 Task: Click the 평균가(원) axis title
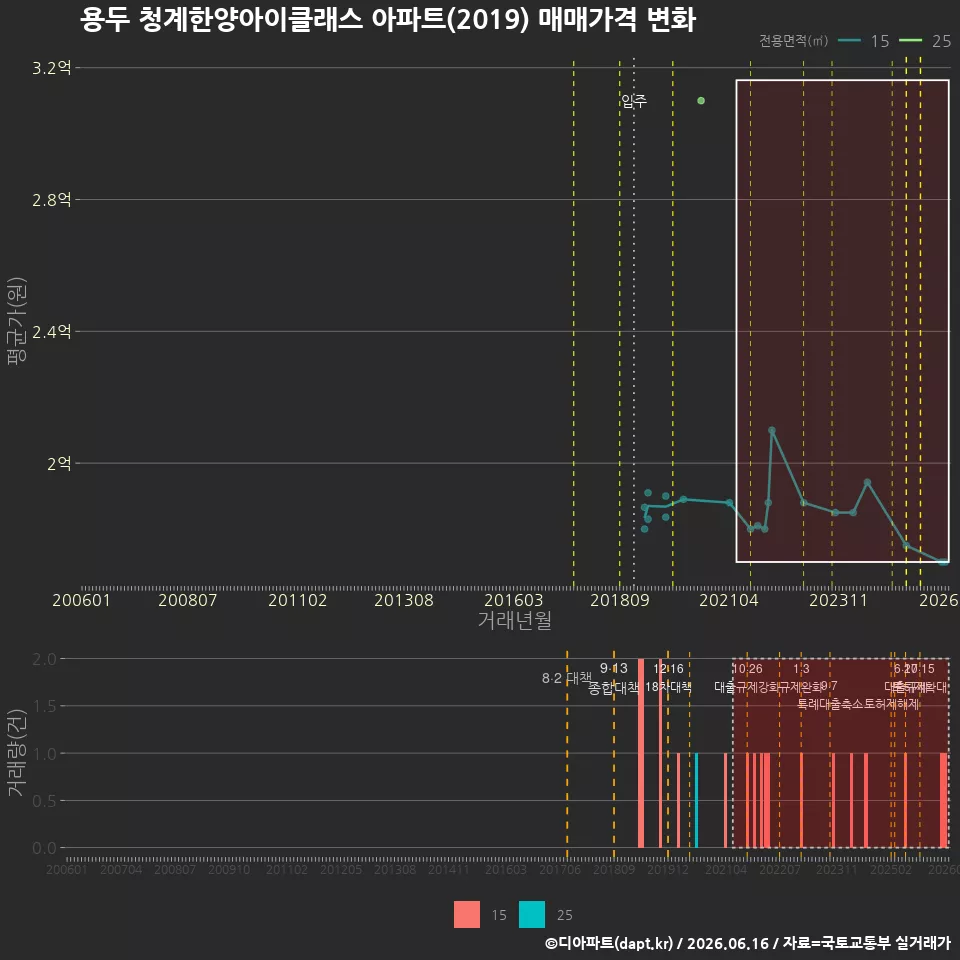point(17,321)
